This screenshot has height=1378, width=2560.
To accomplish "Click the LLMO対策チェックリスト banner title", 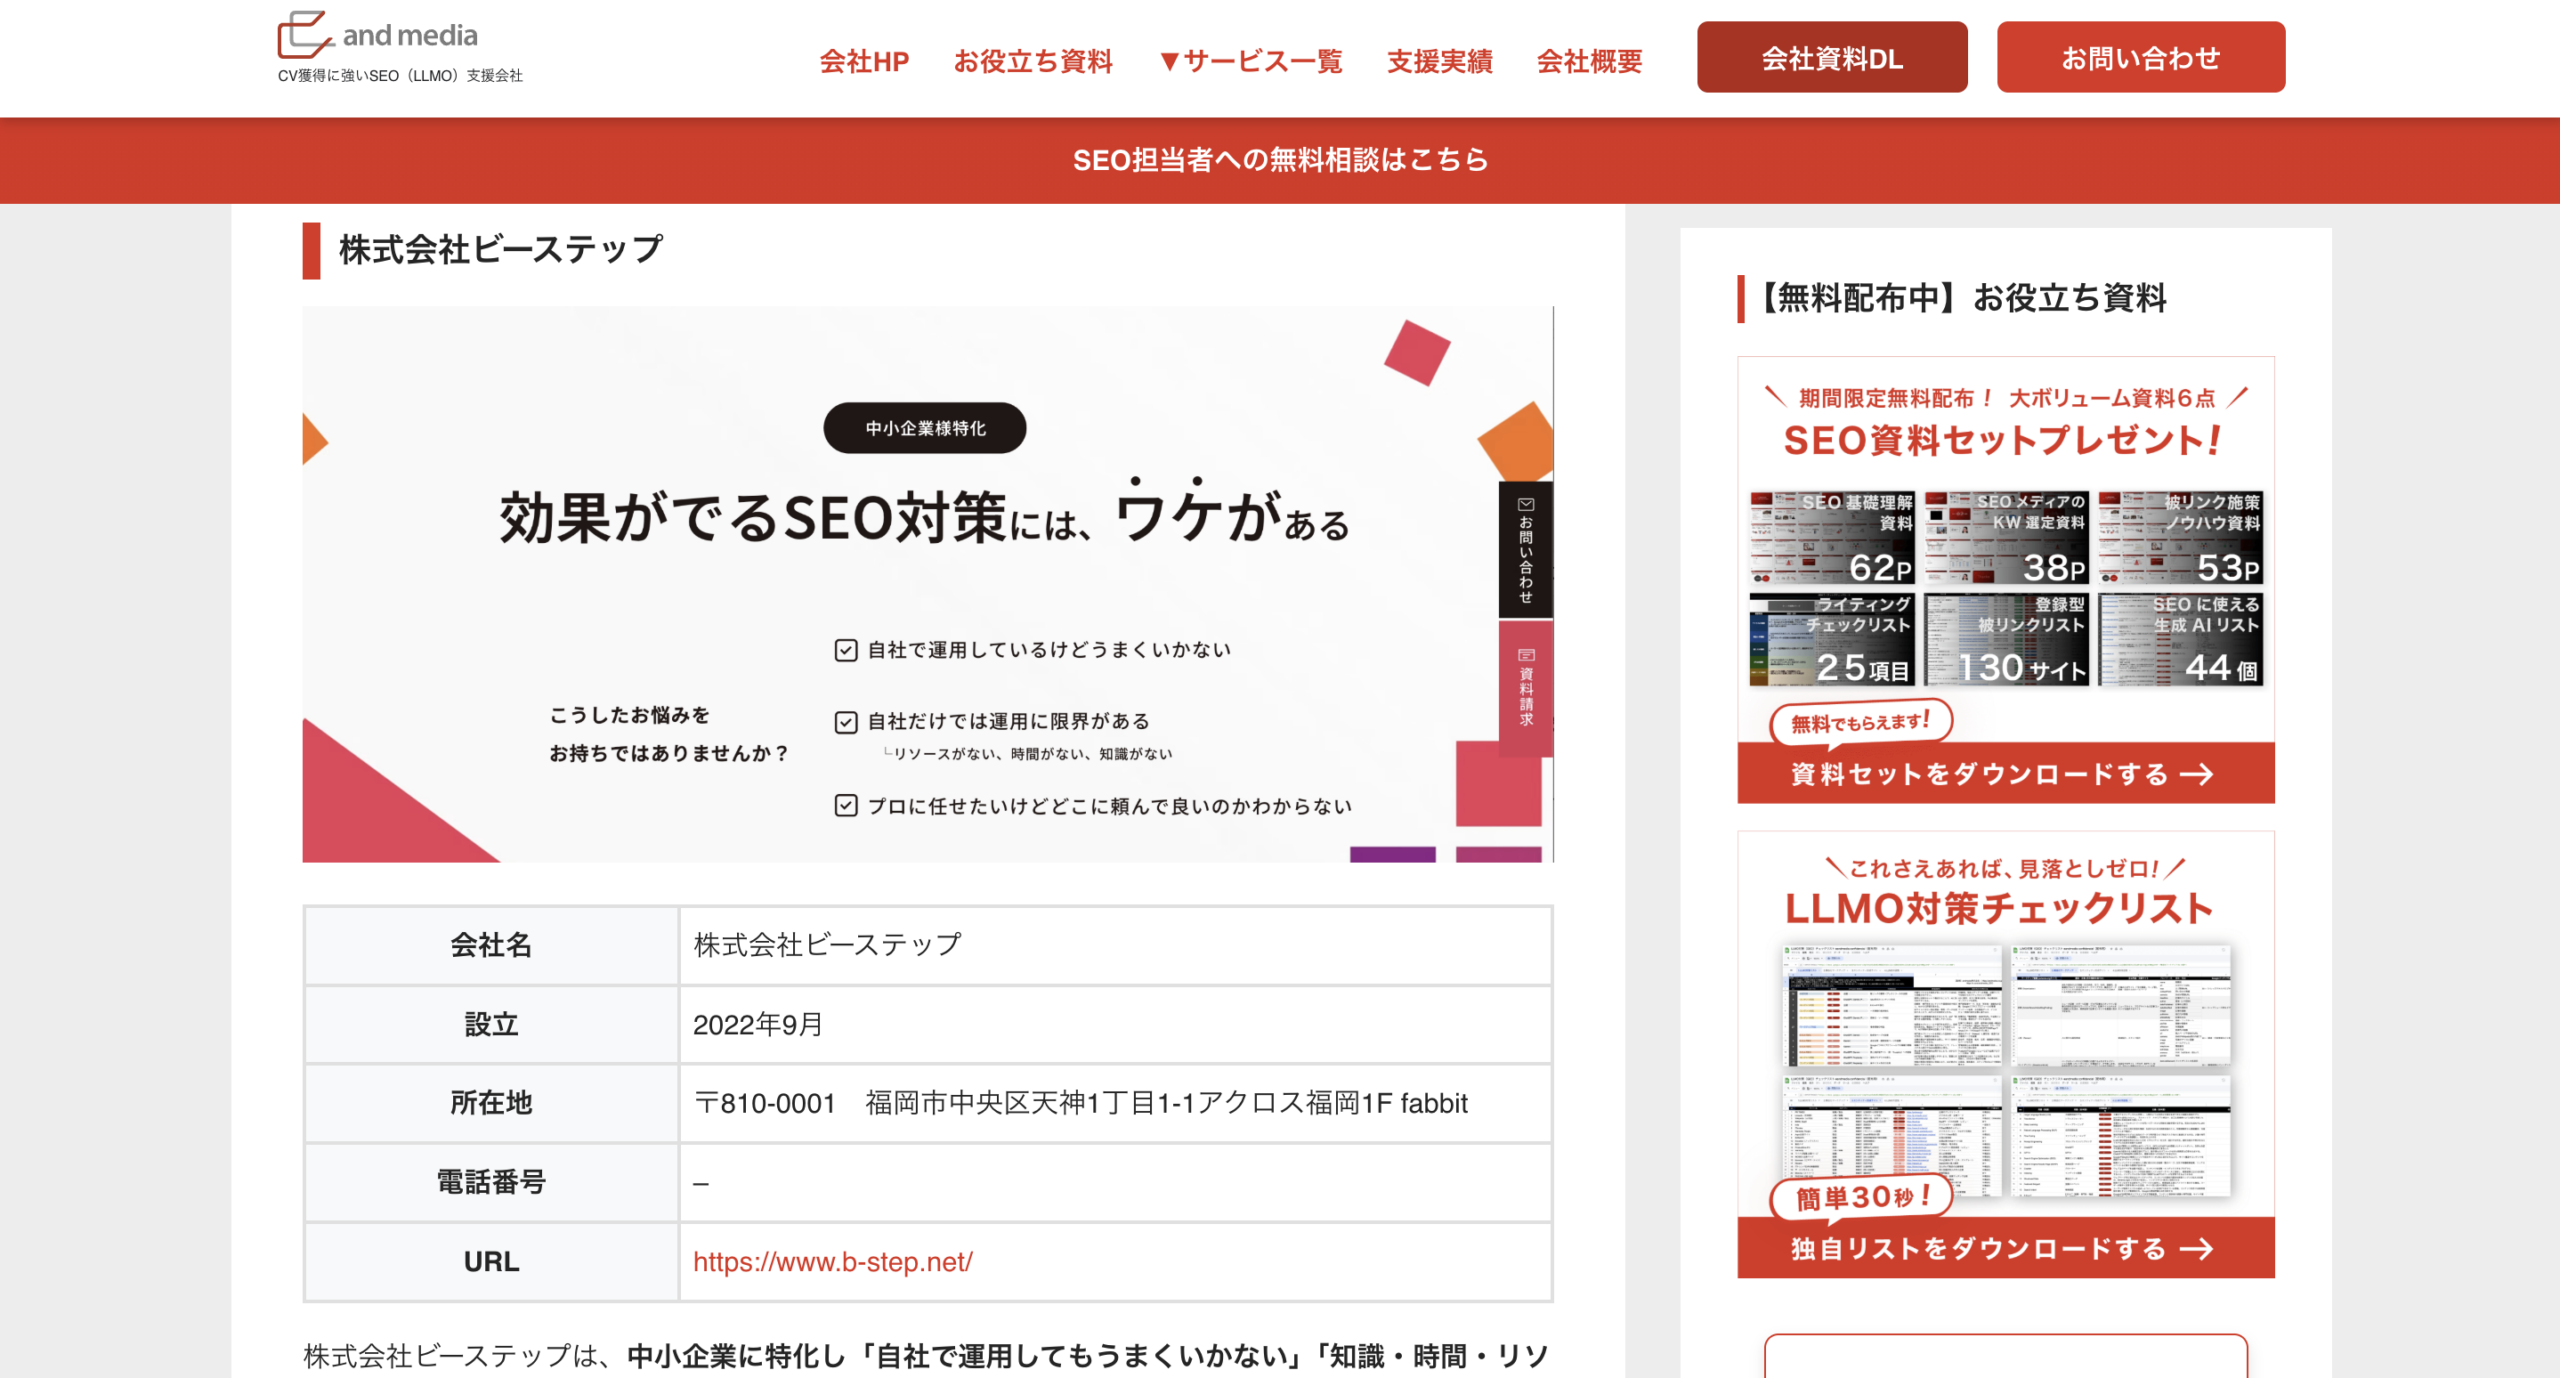I will coord(1999,909).
